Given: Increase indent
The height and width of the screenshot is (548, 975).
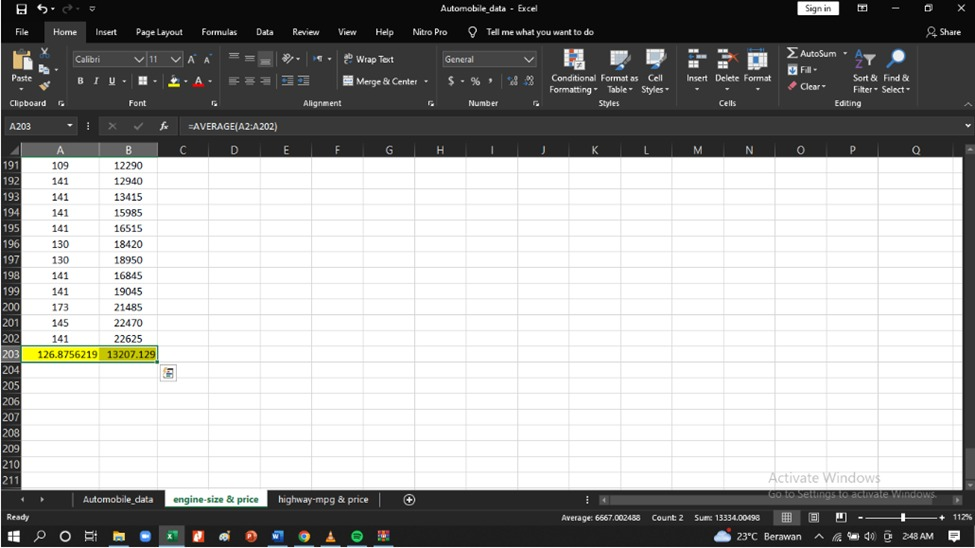Looking at the screenshot, I should [303, 81].
